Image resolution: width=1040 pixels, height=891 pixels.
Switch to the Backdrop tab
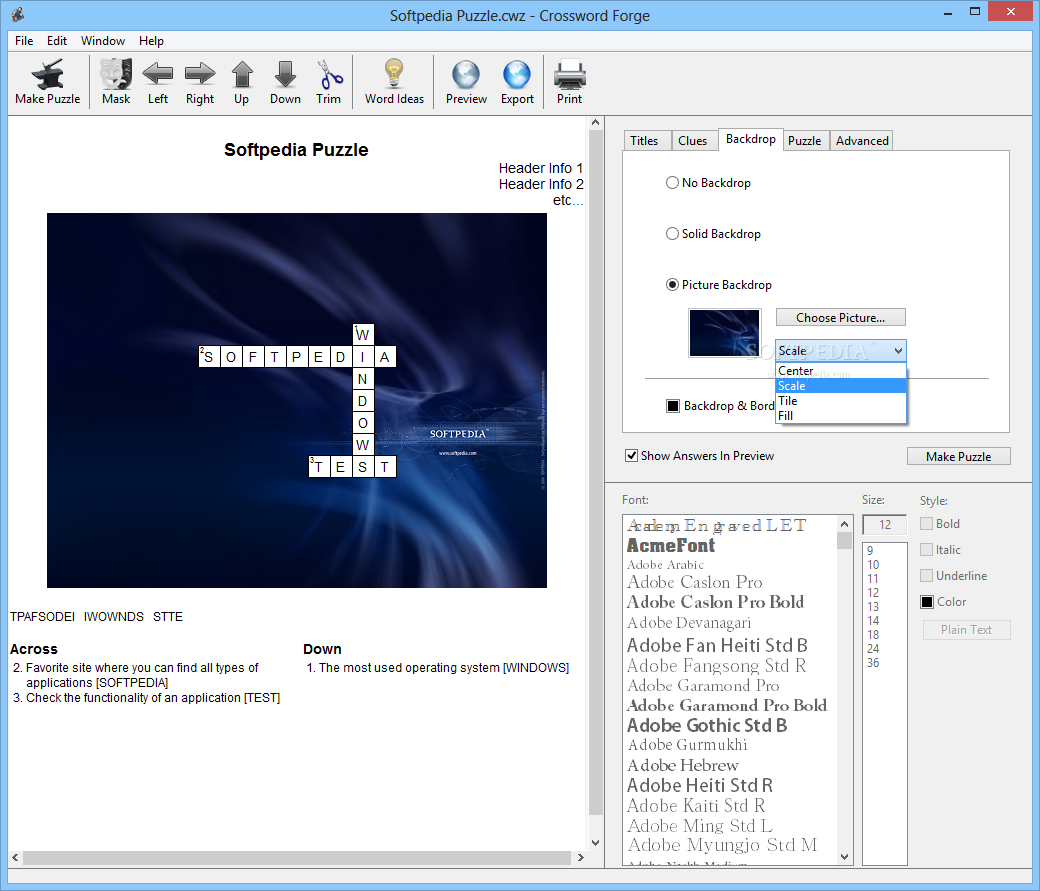coord(750,139)
